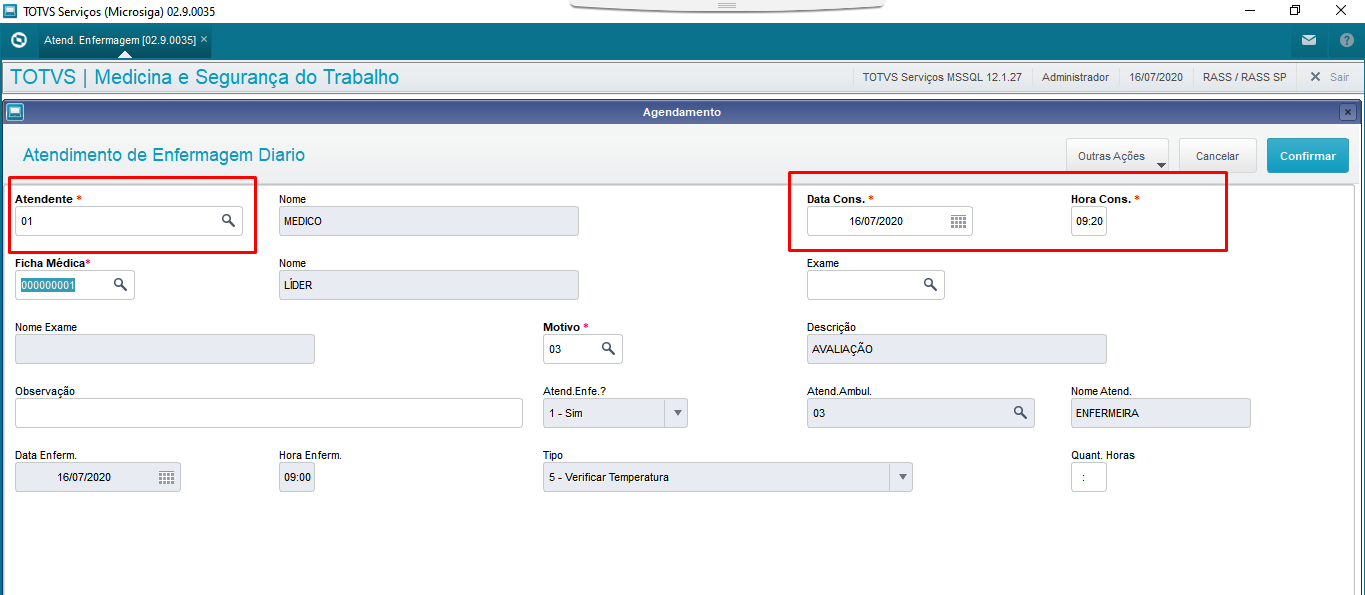Click the 16/07/2020 date in header
This screenshot has width=1365, height=595.
(x=1156, y=77)
